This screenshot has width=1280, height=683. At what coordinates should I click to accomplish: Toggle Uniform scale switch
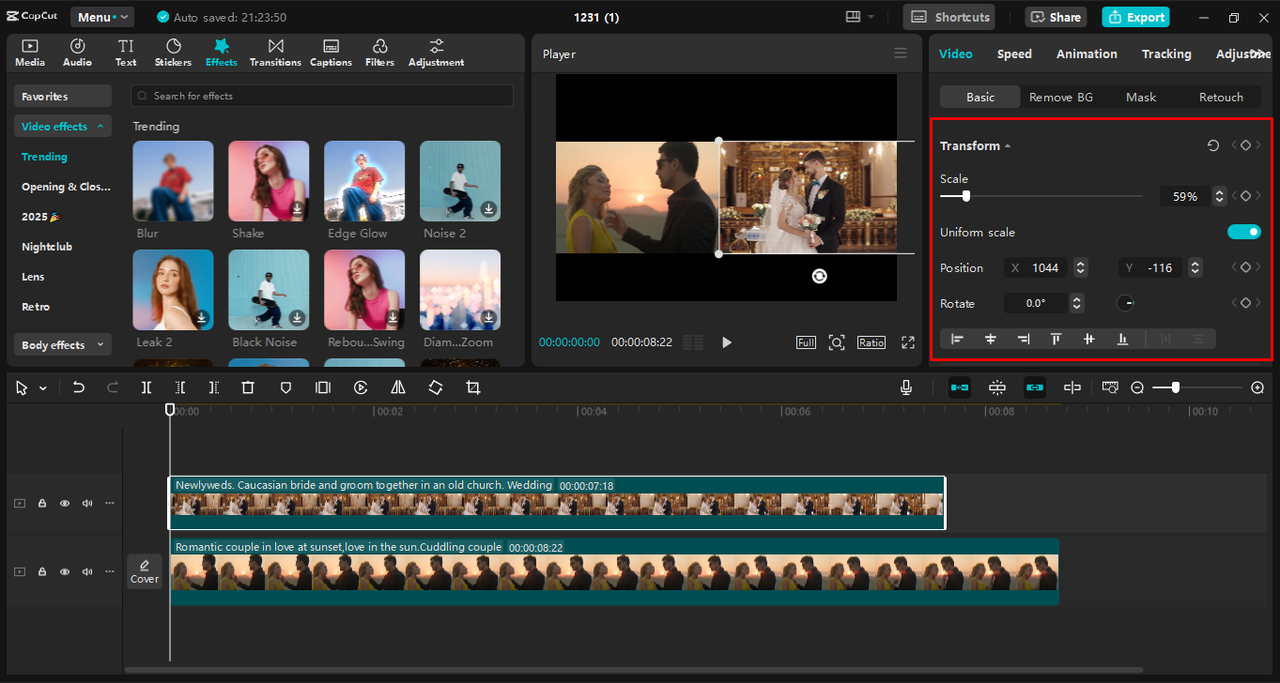click(1244, 232)
